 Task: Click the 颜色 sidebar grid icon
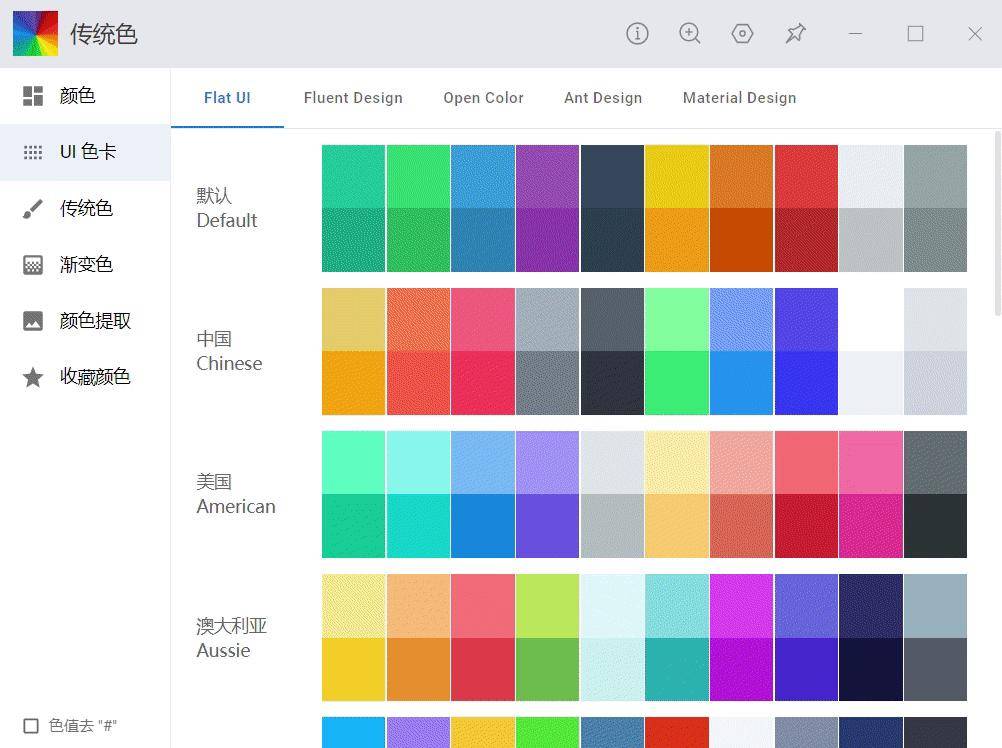[x=33, y=96]
